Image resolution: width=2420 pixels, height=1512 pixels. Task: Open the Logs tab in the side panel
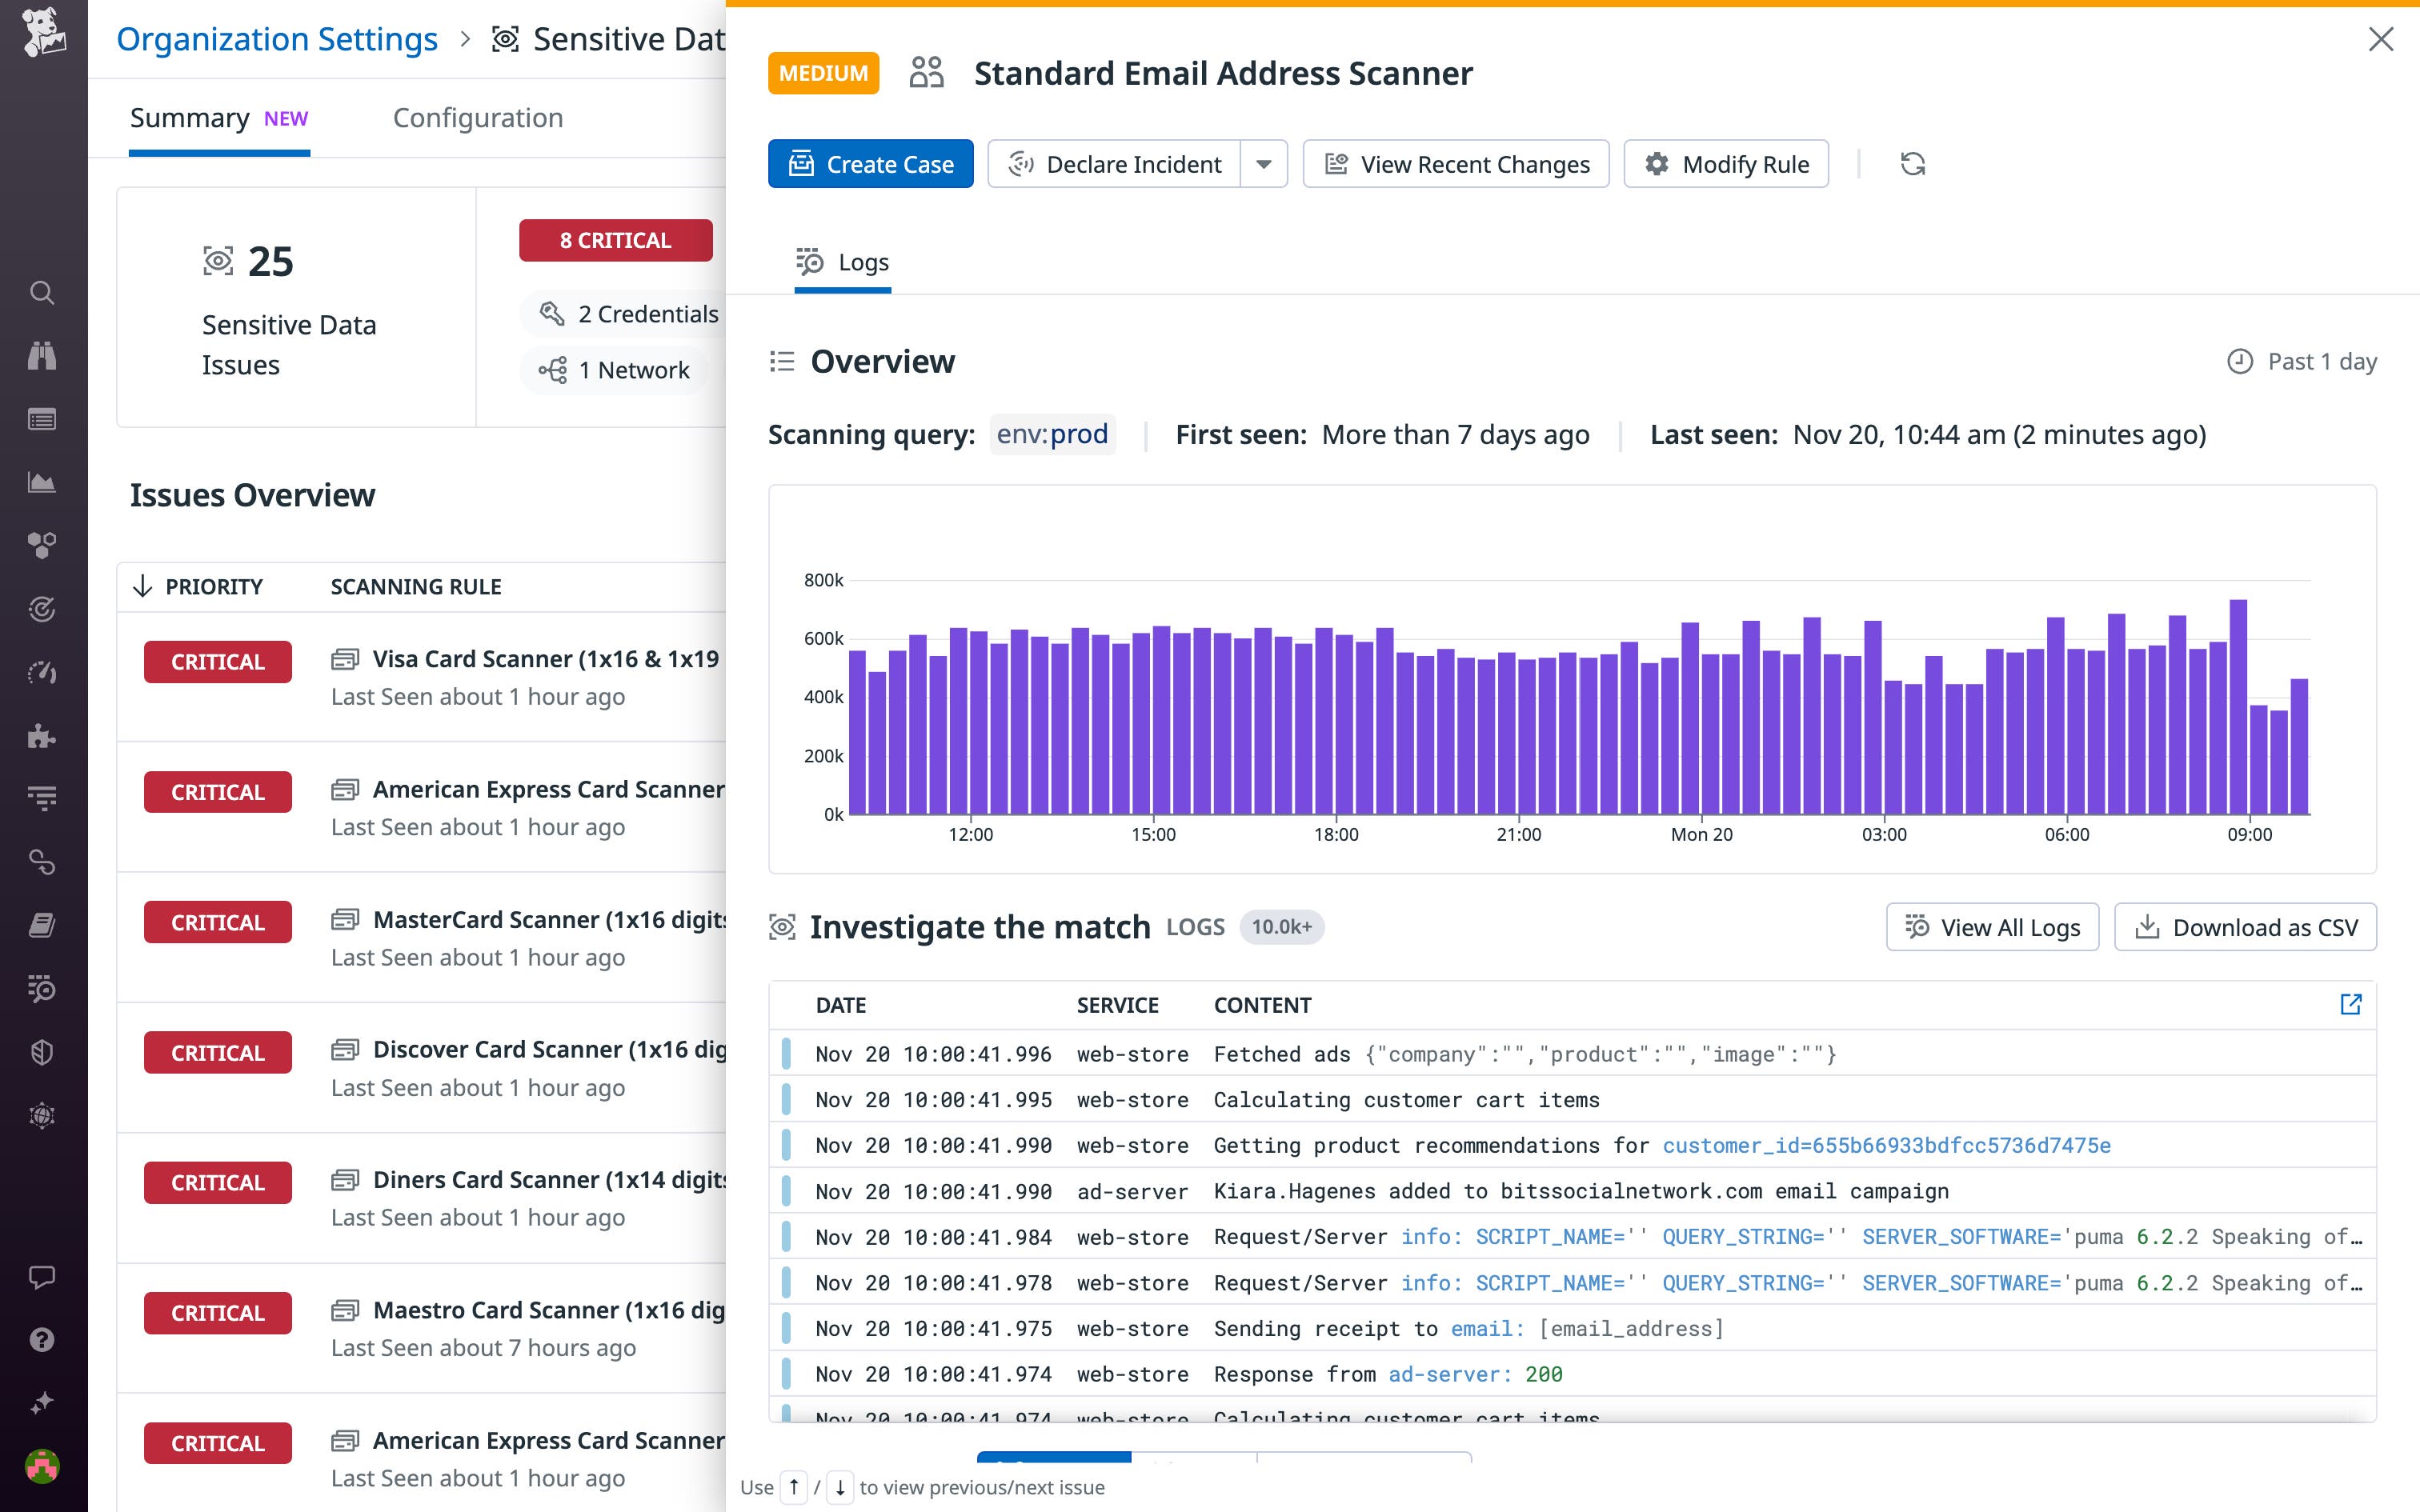(x=843, y=262)
